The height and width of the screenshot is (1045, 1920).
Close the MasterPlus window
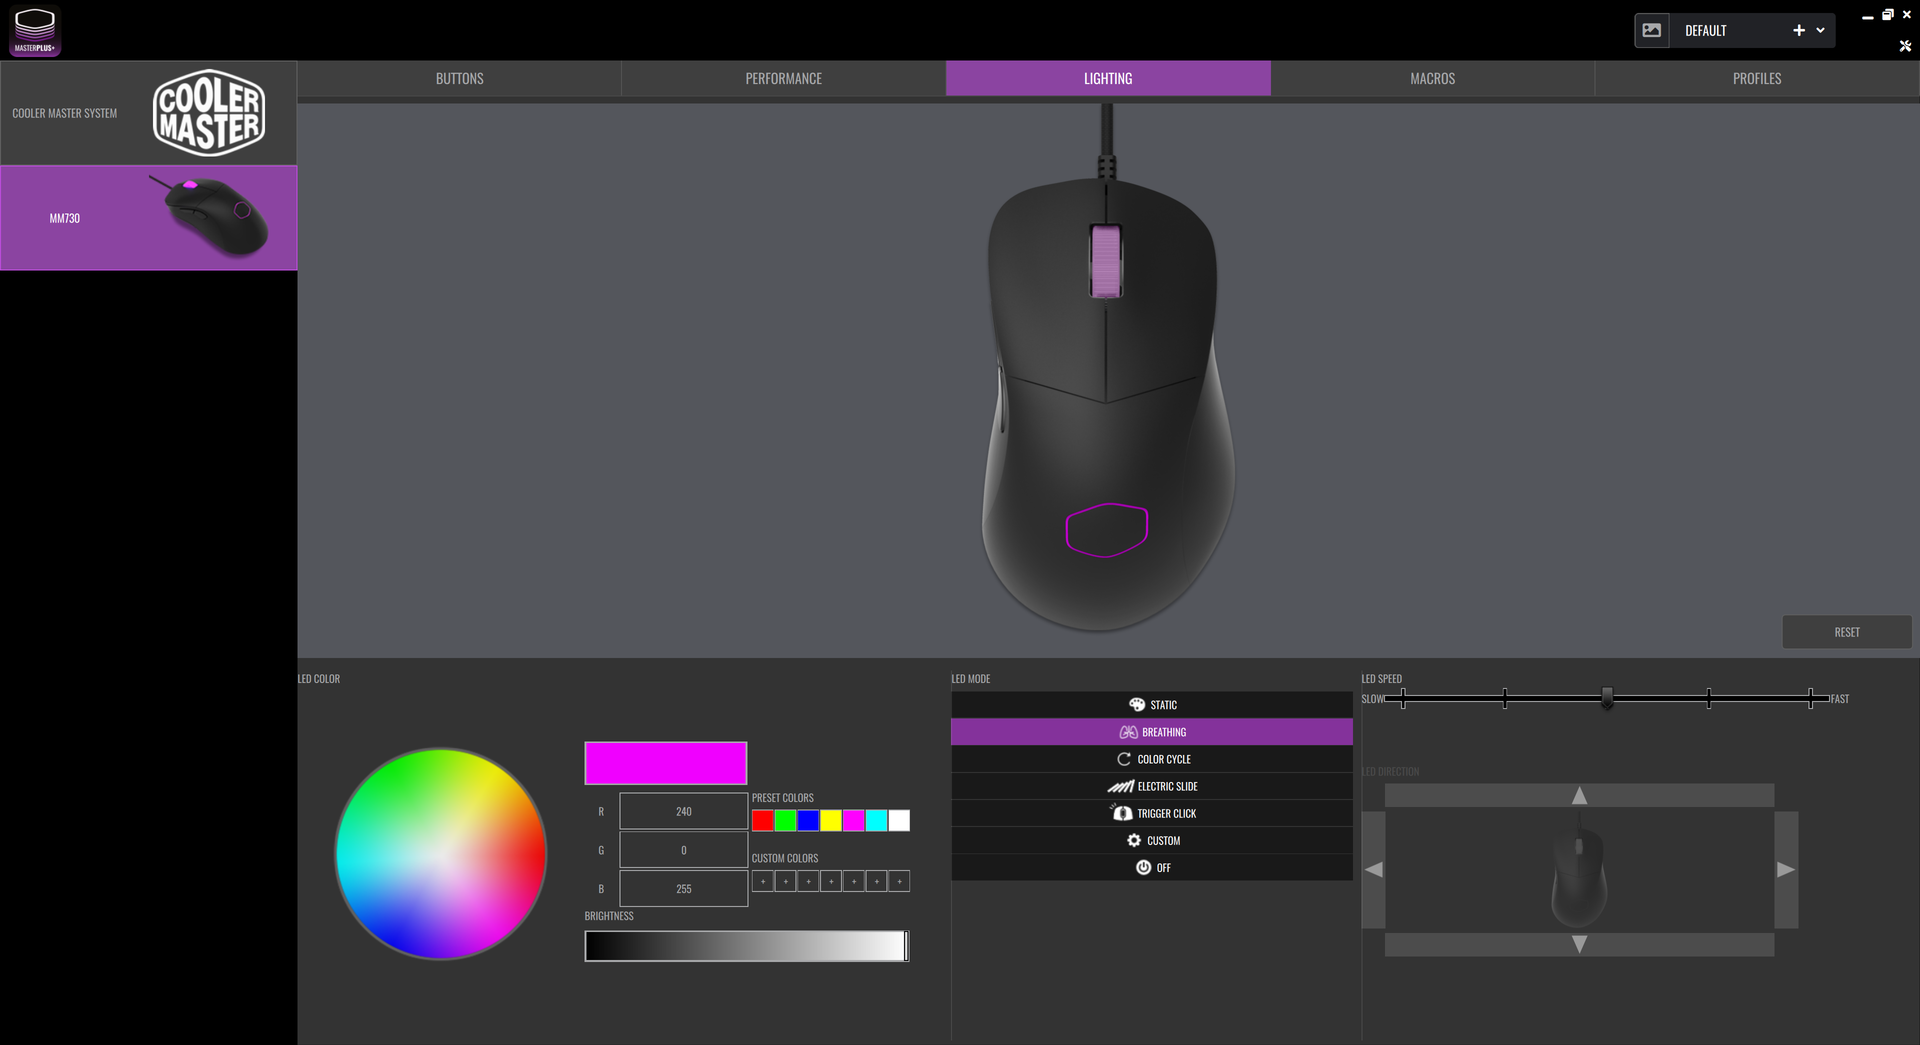pos(1906,15)
